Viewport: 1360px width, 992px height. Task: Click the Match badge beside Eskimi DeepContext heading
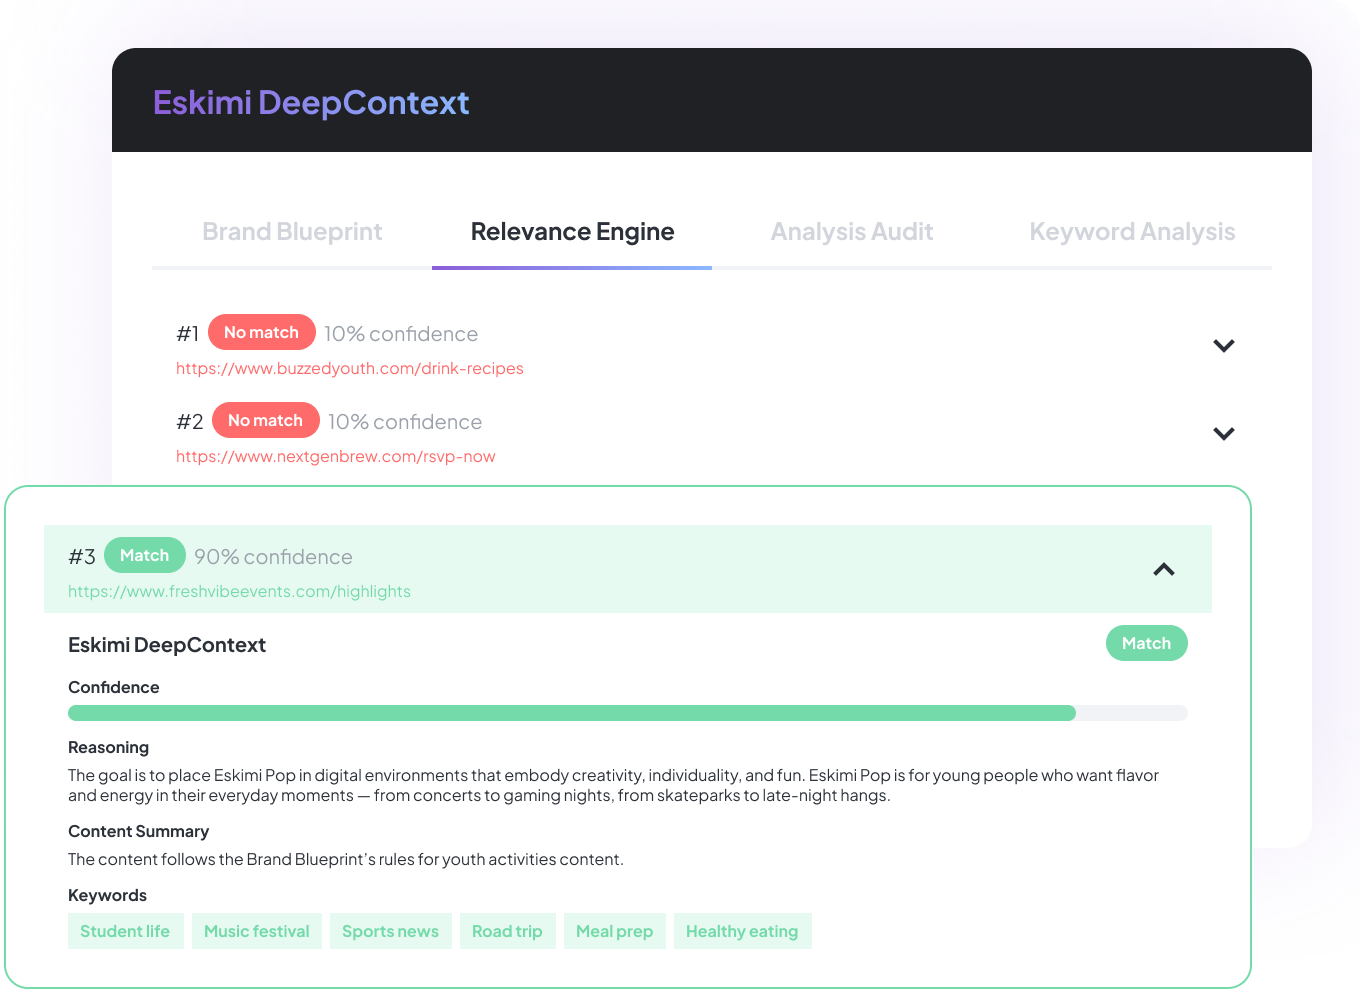coord(1147,643)
